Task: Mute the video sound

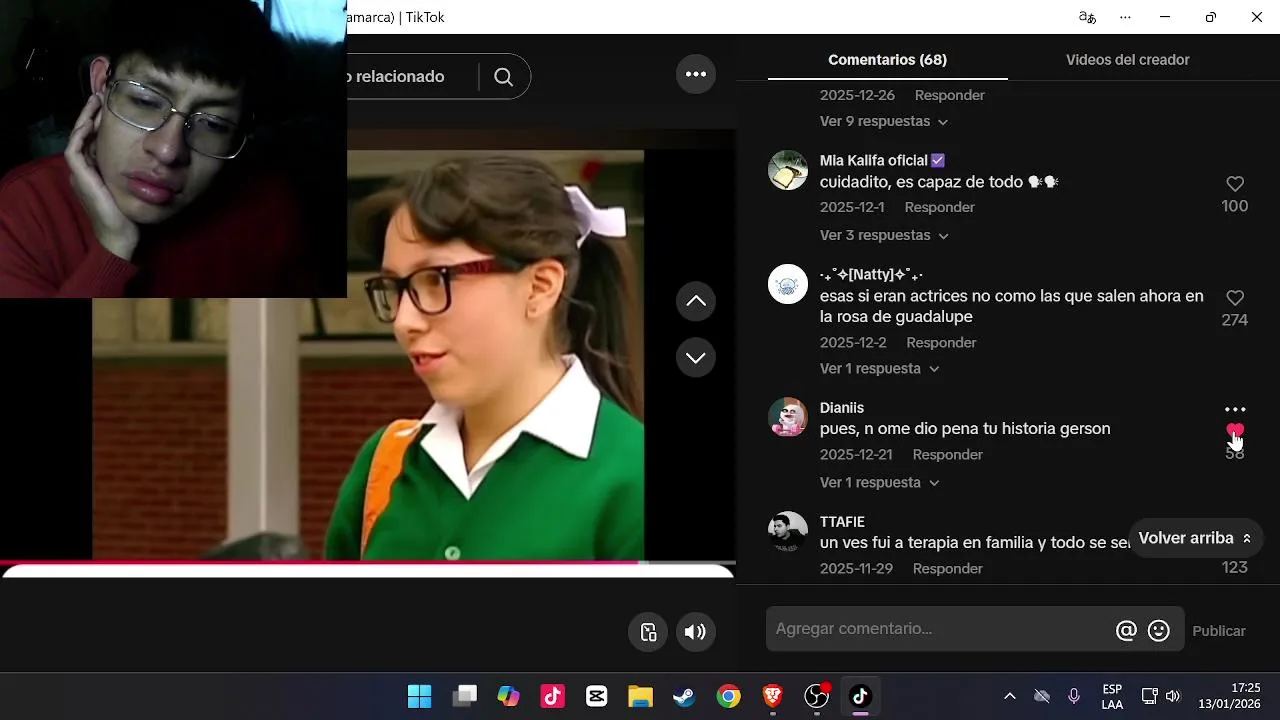Action: (x=696, y=632)
